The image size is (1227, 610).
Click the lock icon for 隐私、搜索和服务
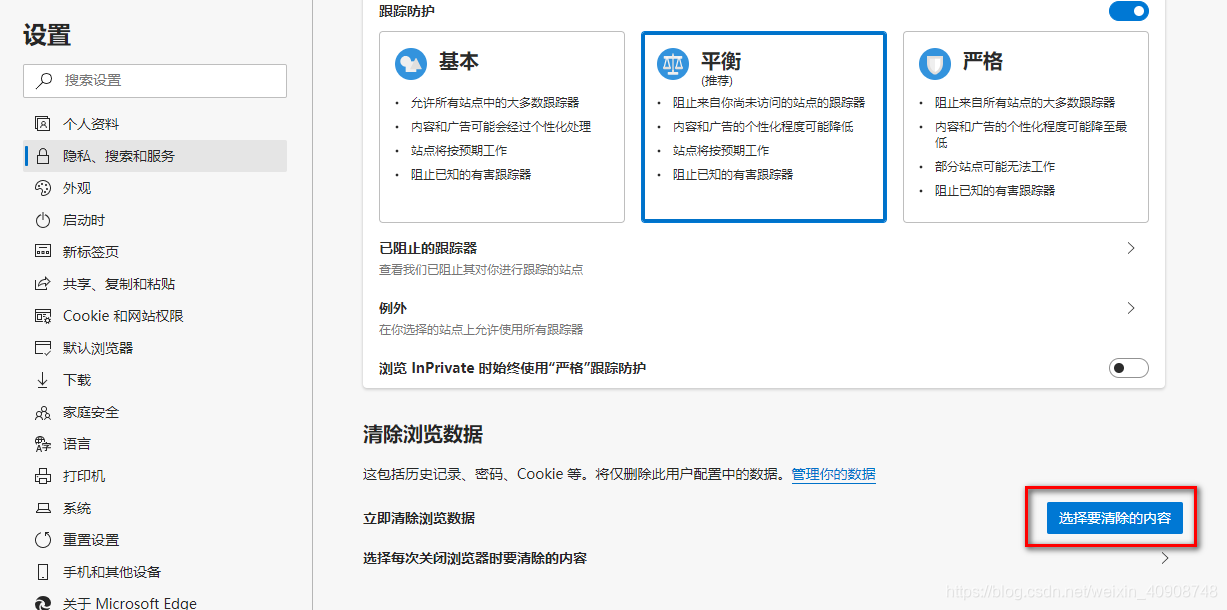[x=42, y=156]
